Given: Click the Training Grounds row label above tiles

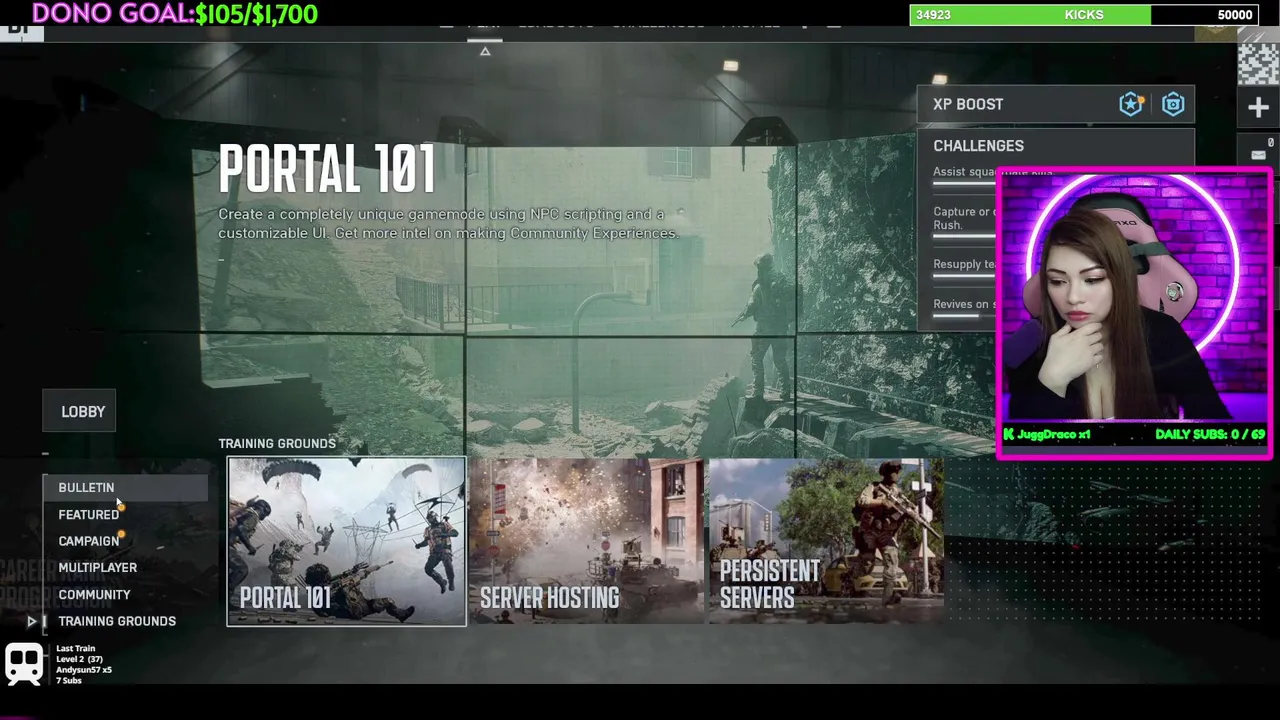Looking at the screenshot, I should pos(277,443).
